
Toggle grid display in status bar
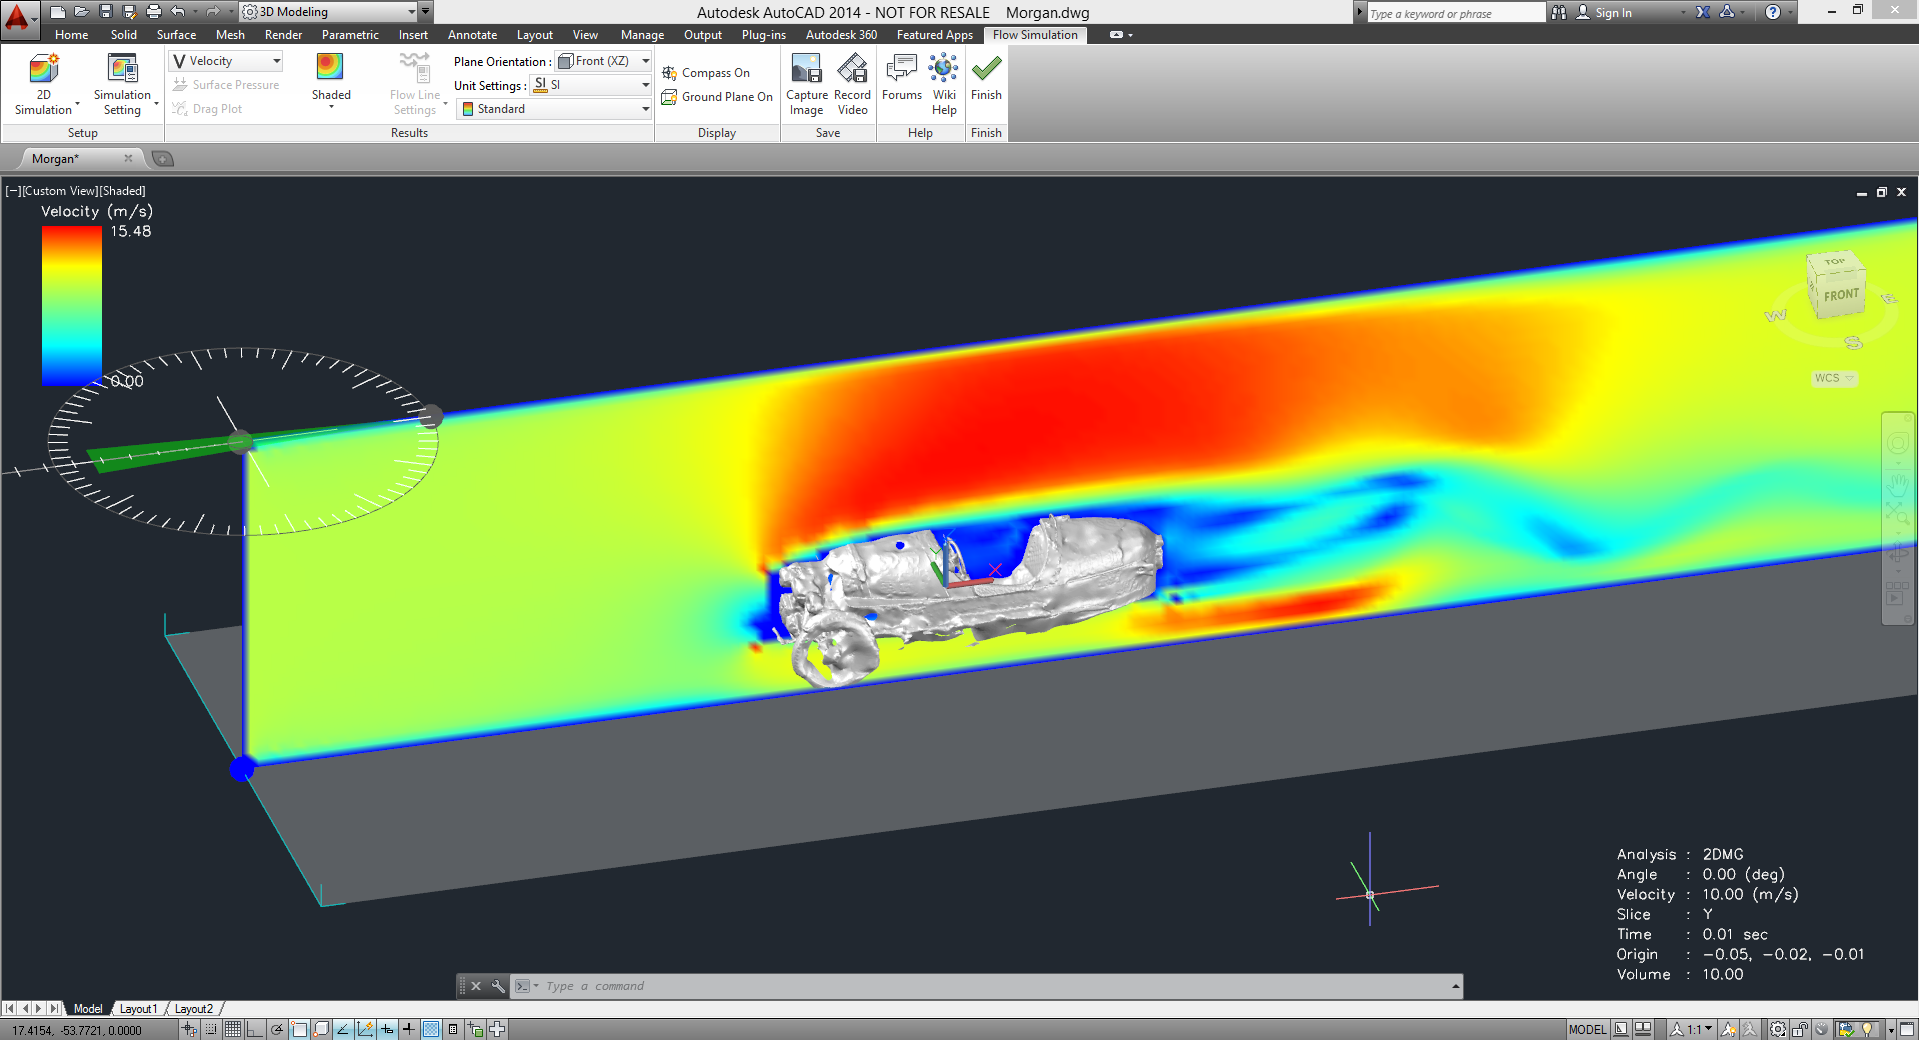233,1029
